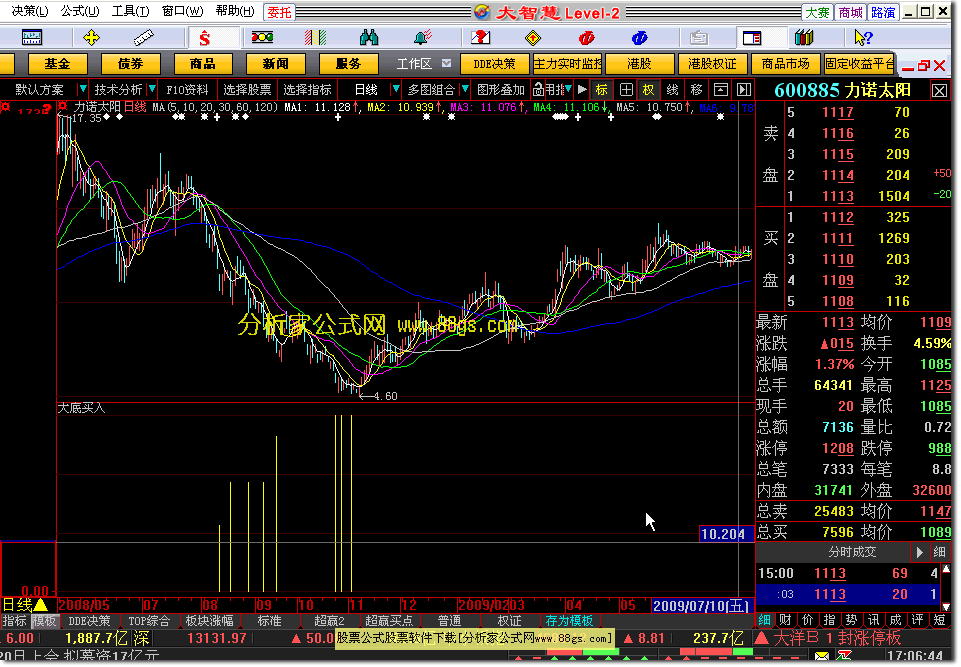
Task: Click the traffic light signal icon
Action: [x=262, y=38]
